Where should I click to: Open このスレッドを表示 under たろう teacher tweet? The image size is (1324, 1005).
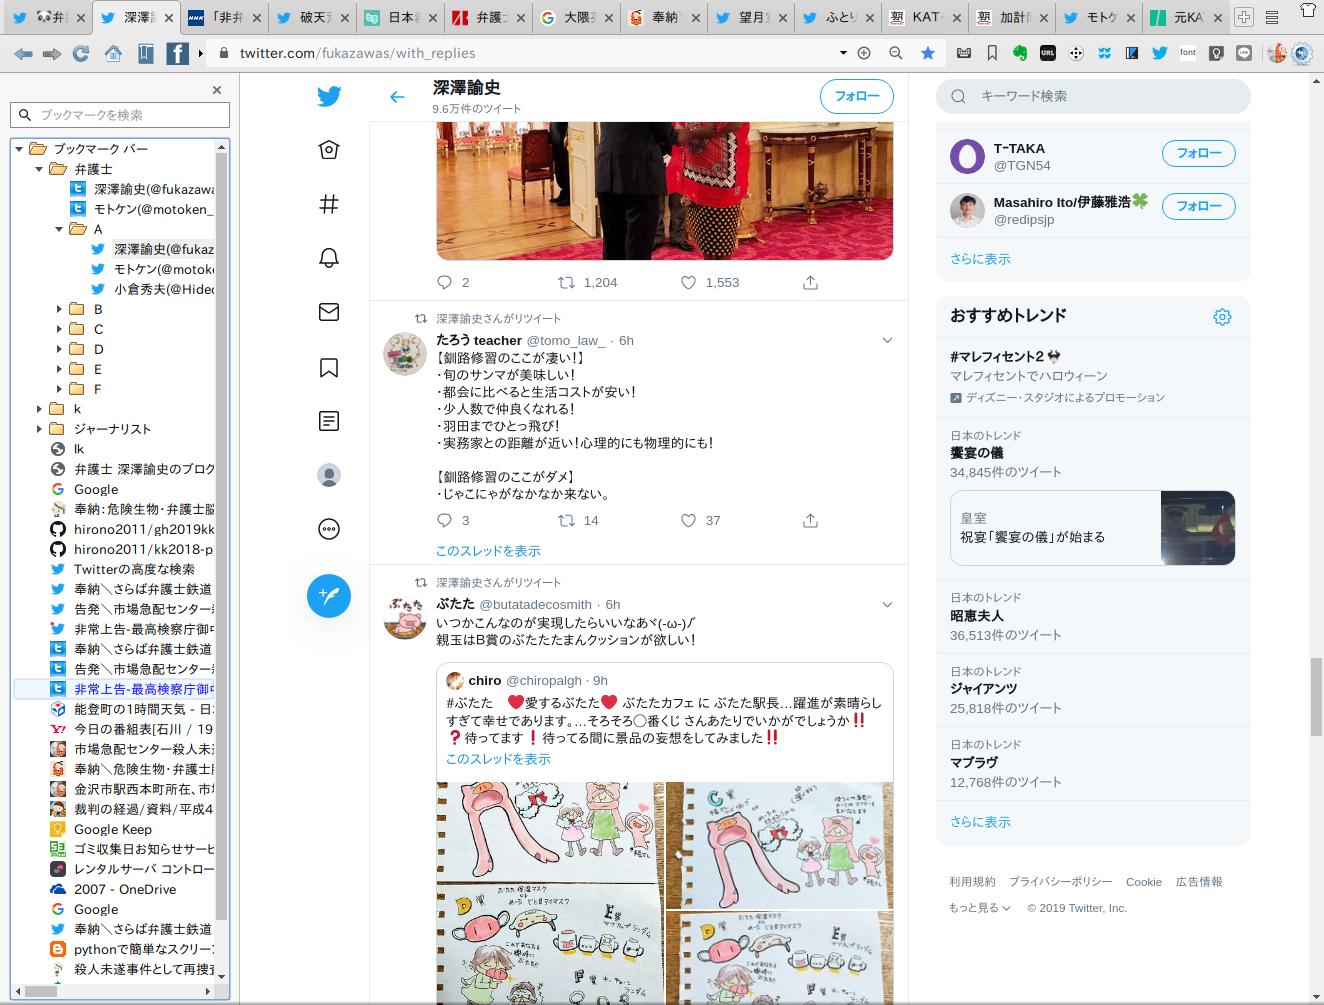(x=488, y=551)
